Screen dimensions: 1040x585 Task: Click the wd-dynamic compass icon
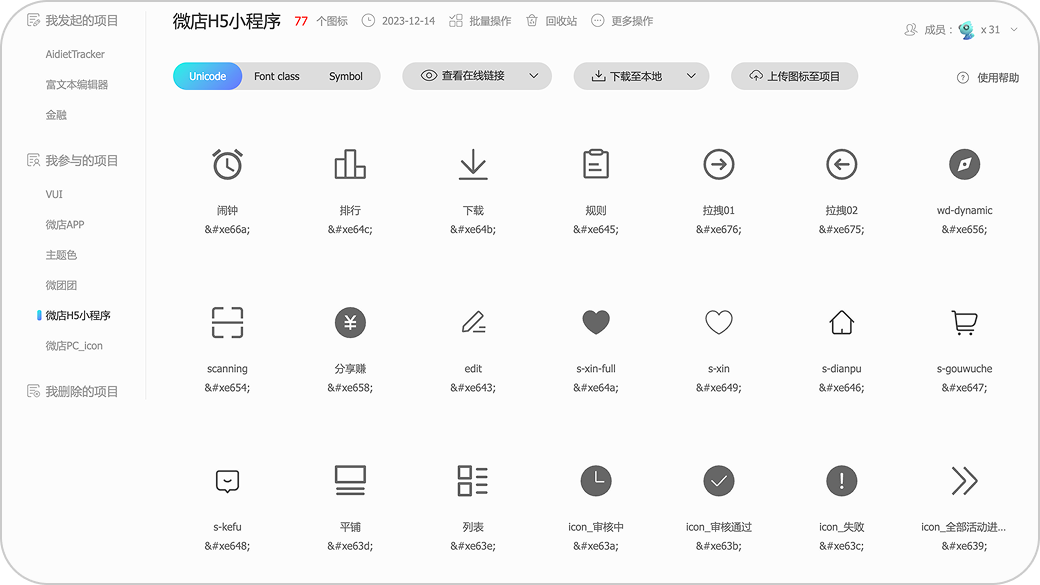964,164
